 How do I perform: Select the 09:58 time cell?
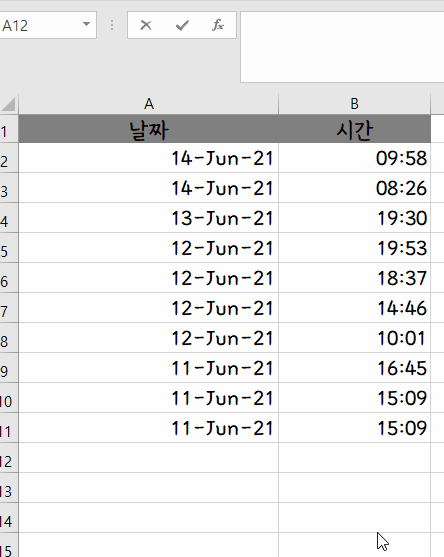354,158
